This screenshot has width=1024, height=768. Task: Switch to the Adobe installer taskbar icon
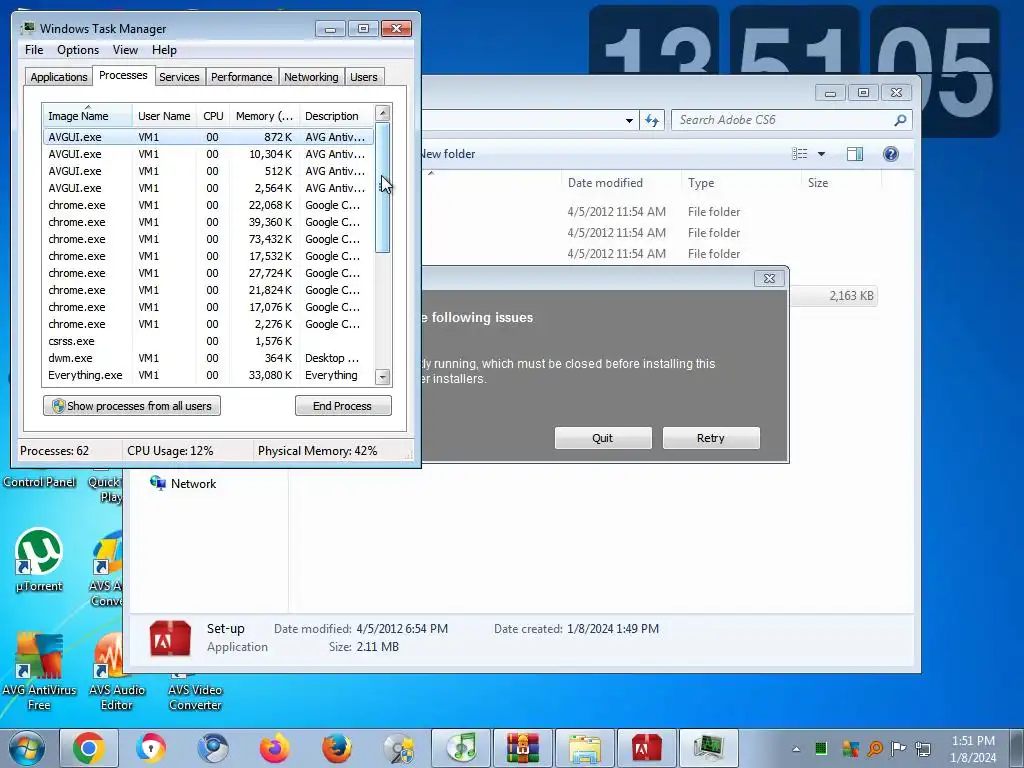(x=647, y=748)
